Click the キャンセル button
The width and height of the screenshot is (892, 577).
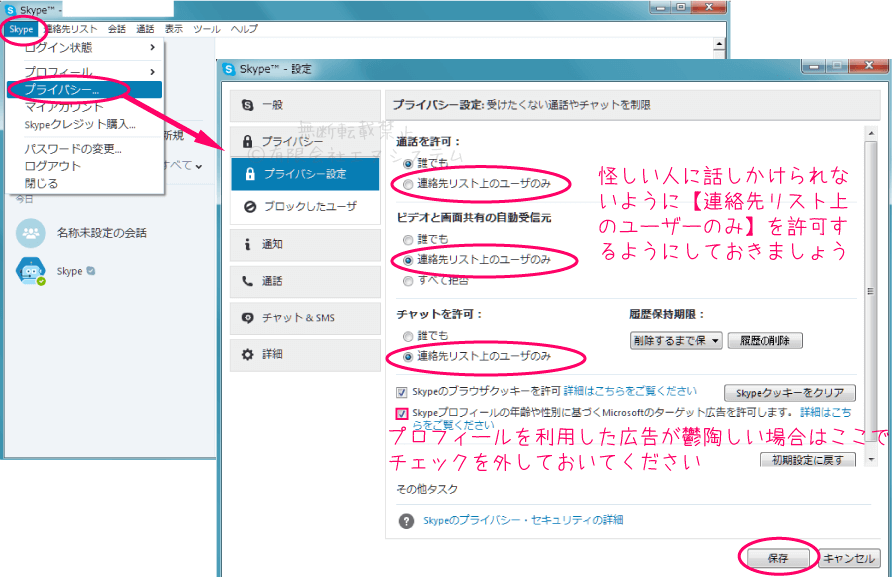[849, 558]
